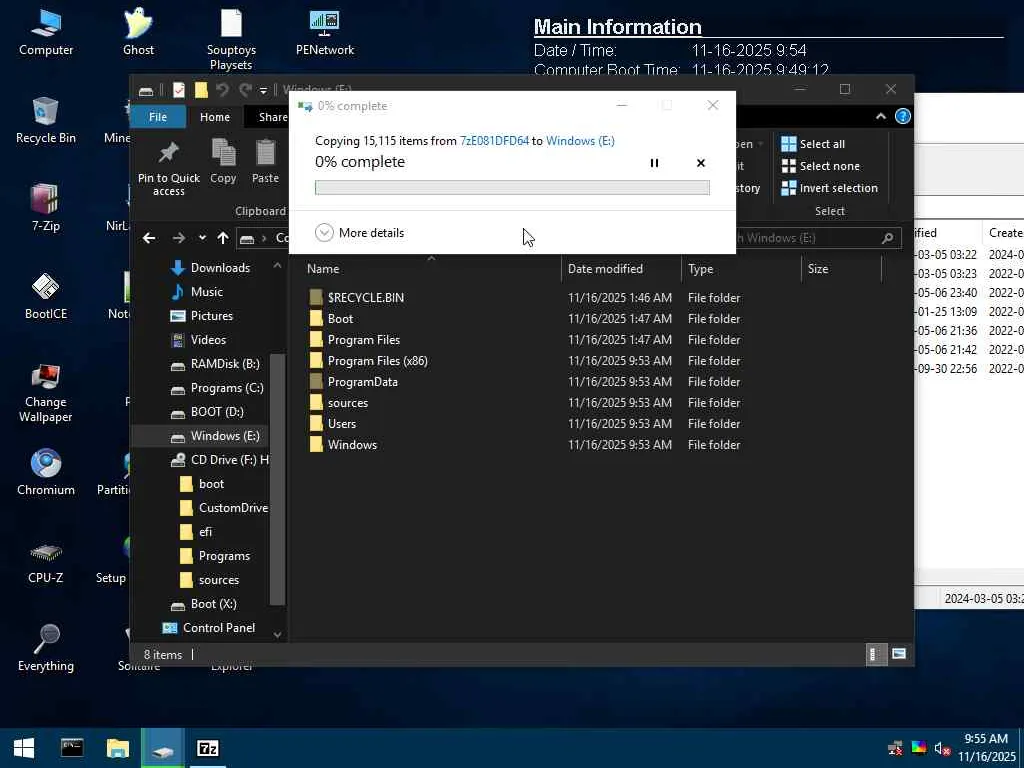Open the Windows Start menu
The image size is (1024, 768).
[x=24, y=748]
